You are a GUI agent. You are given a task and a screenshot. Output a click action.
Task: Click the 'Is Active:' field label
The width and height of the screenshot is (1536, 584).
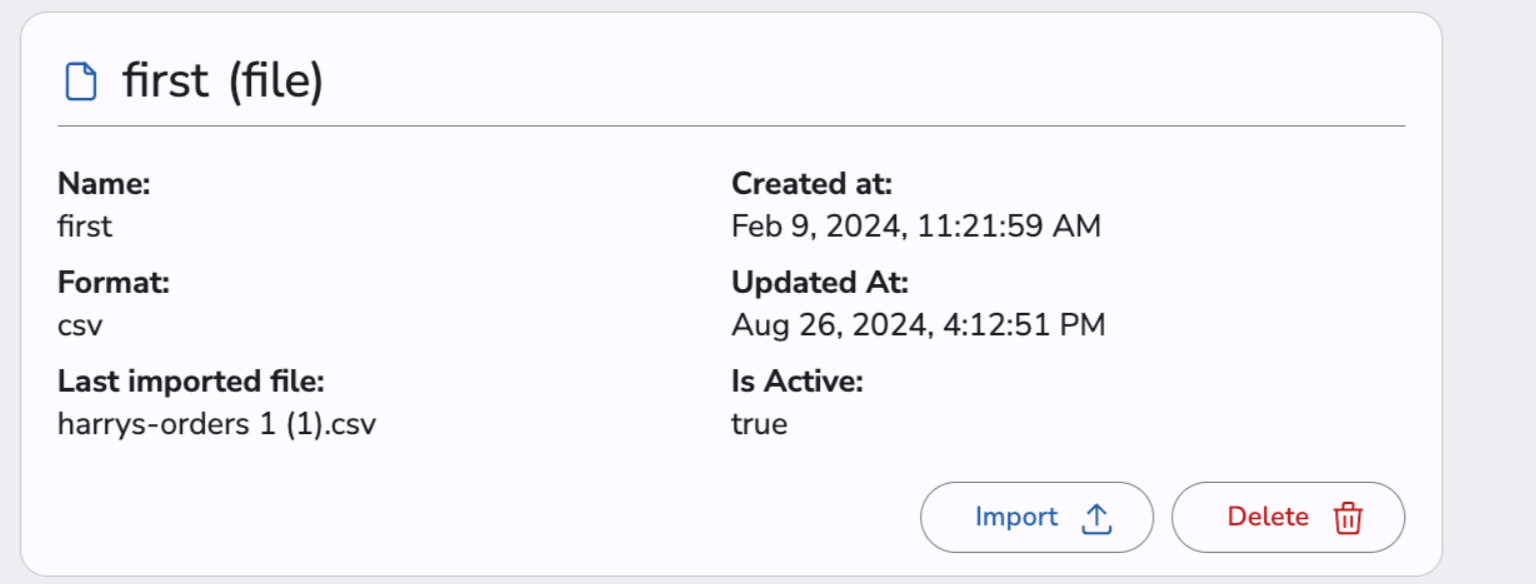point(797,382)
